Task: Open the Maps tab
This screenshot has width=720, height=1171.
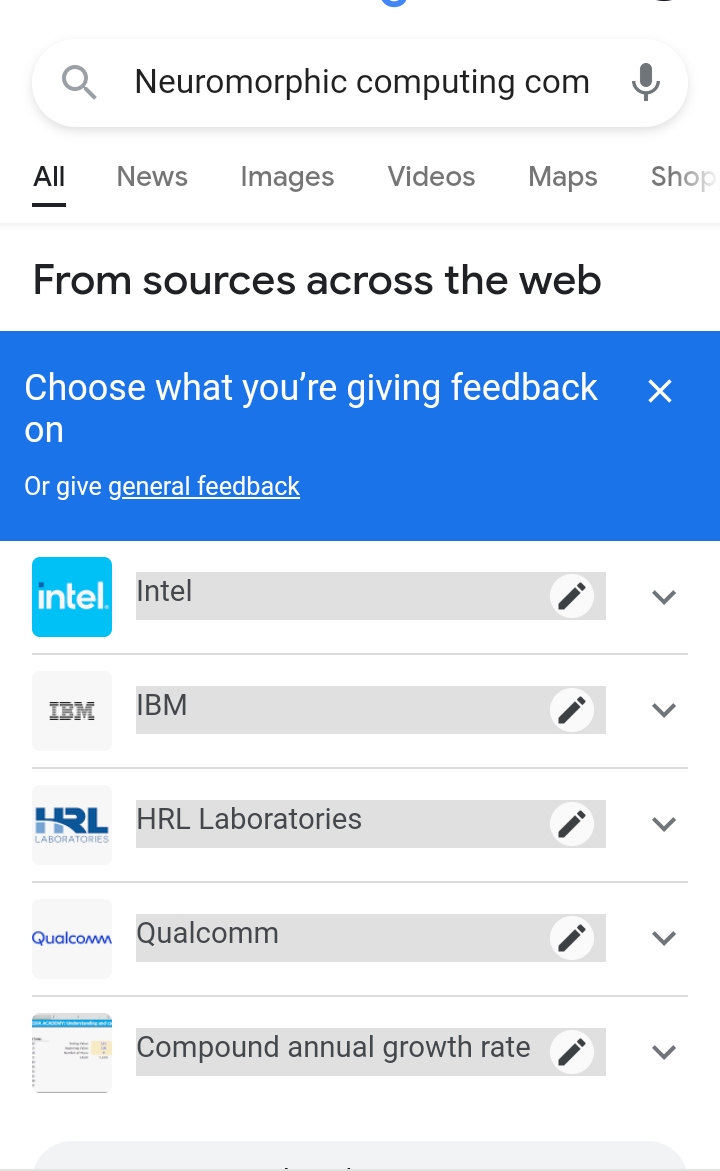Action: coord(563,177)
